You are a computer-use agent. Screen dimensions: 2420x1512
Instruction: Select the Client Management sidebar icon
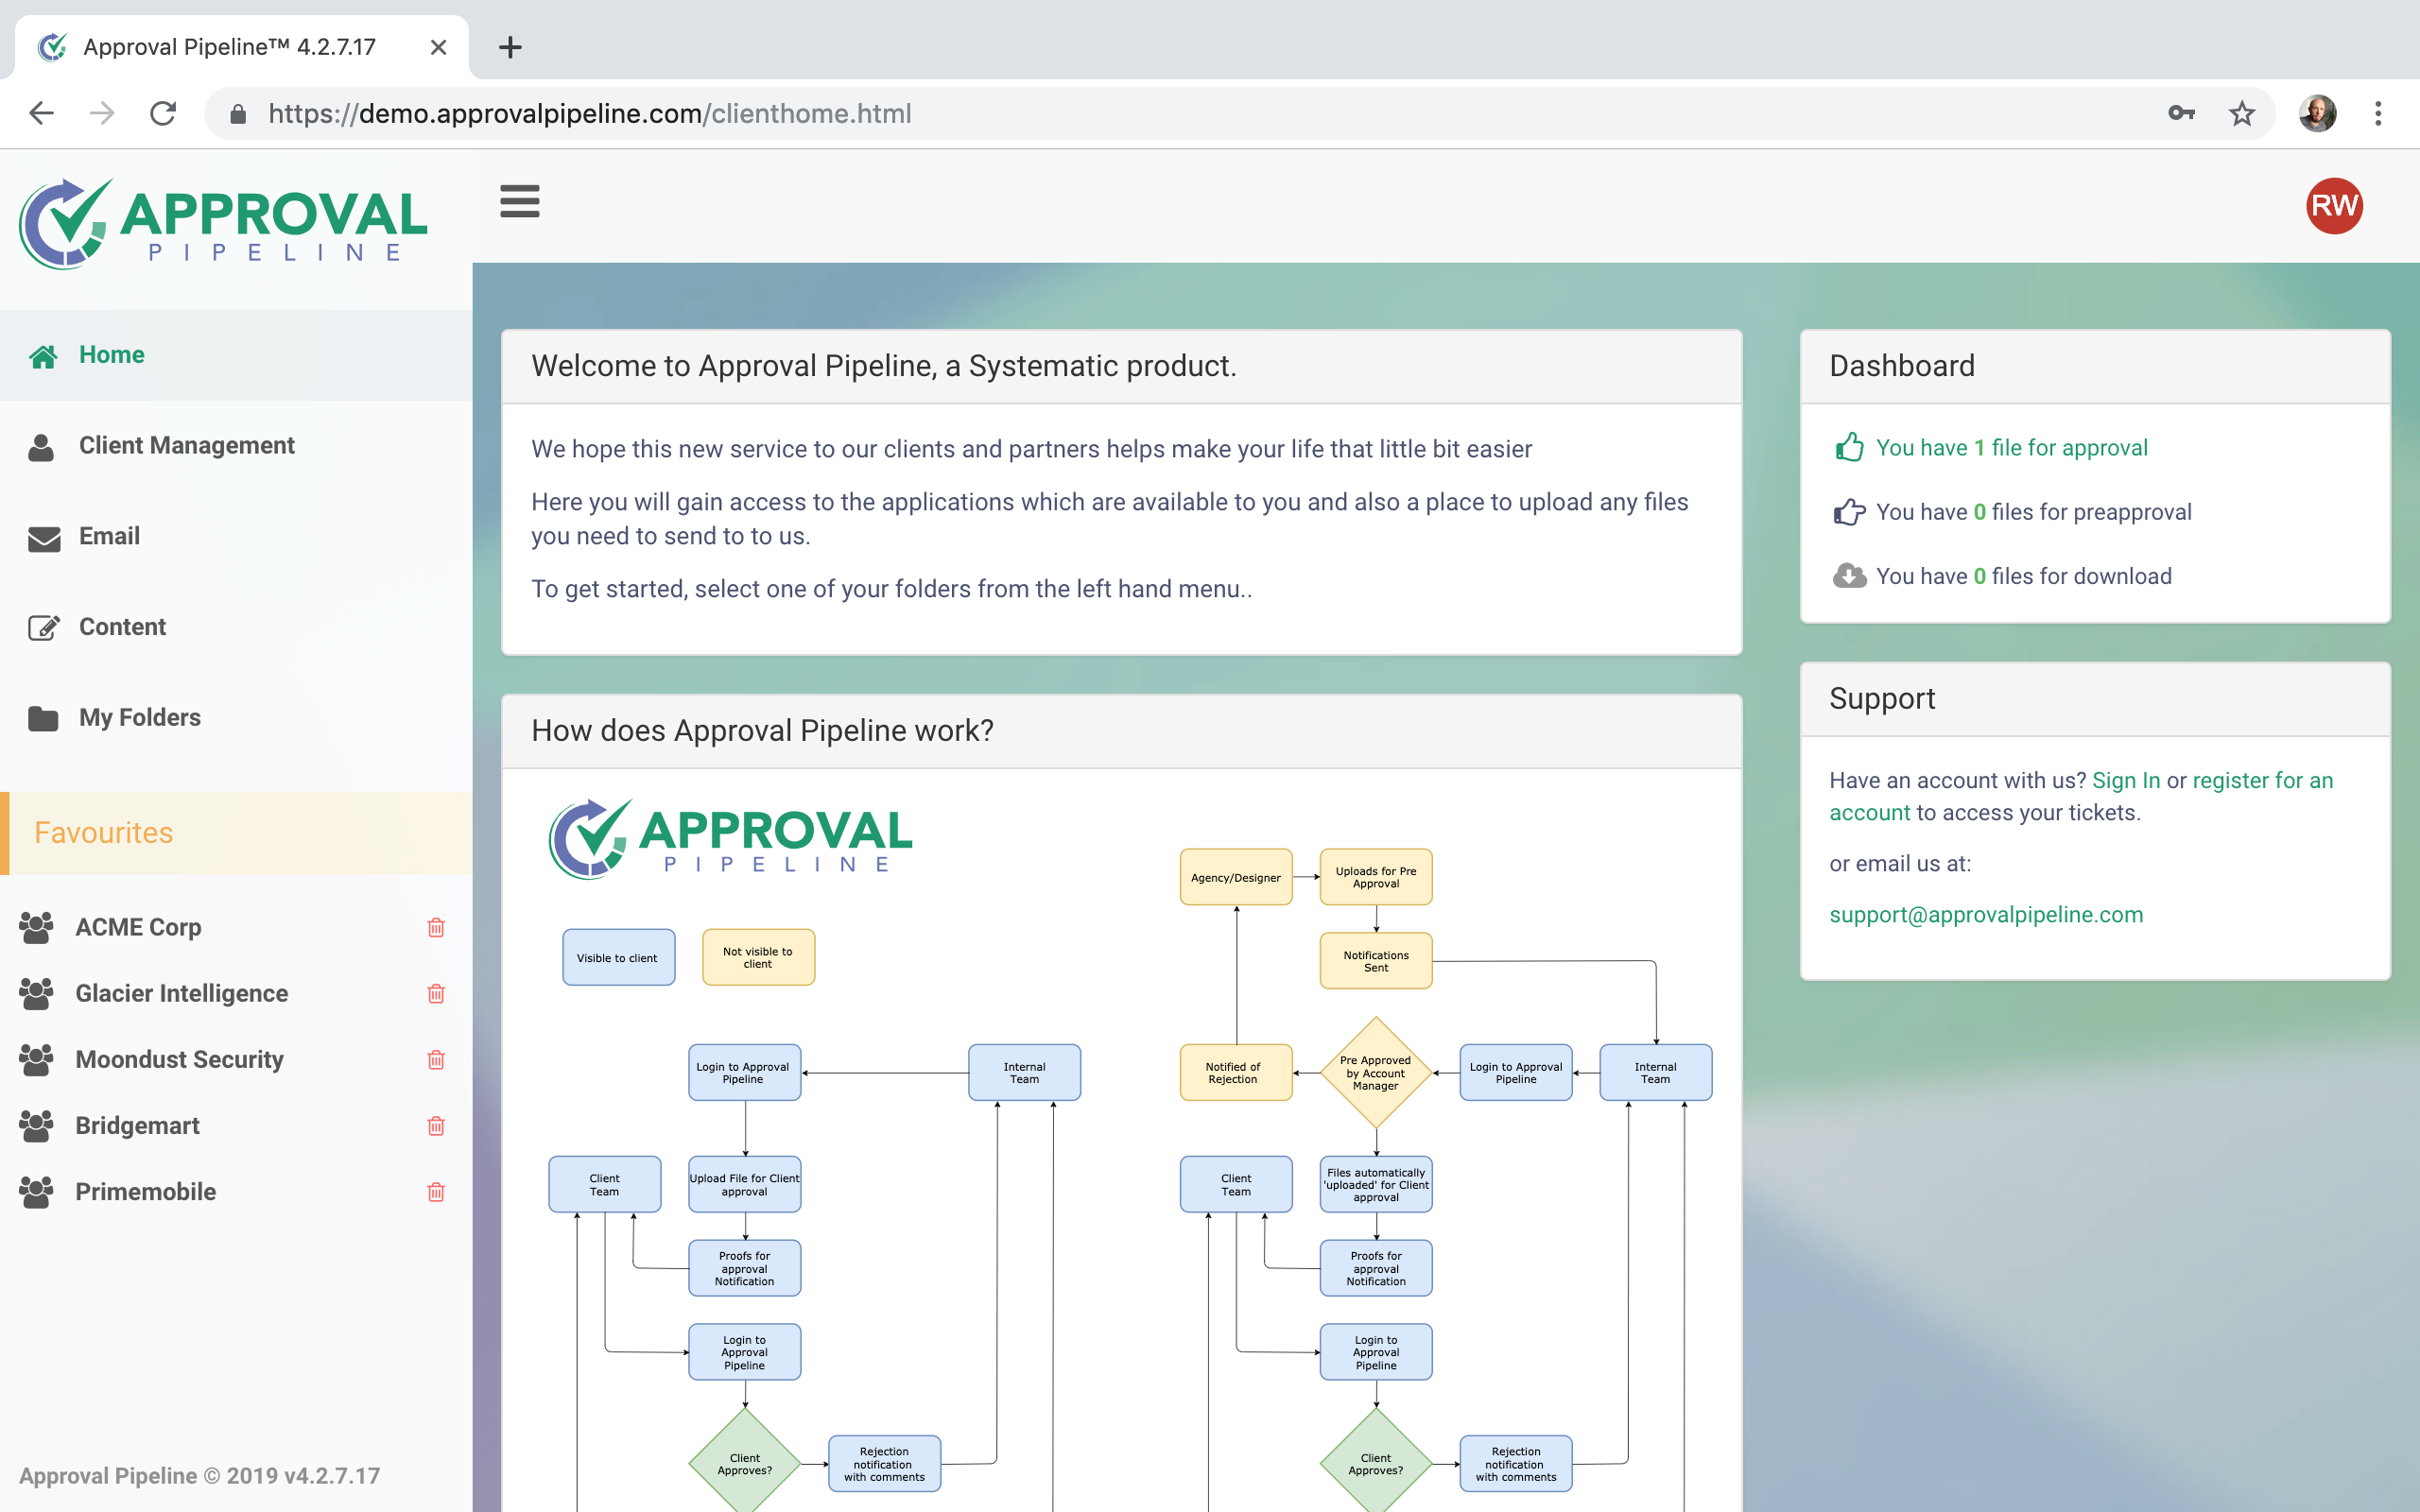pos(42,447)
